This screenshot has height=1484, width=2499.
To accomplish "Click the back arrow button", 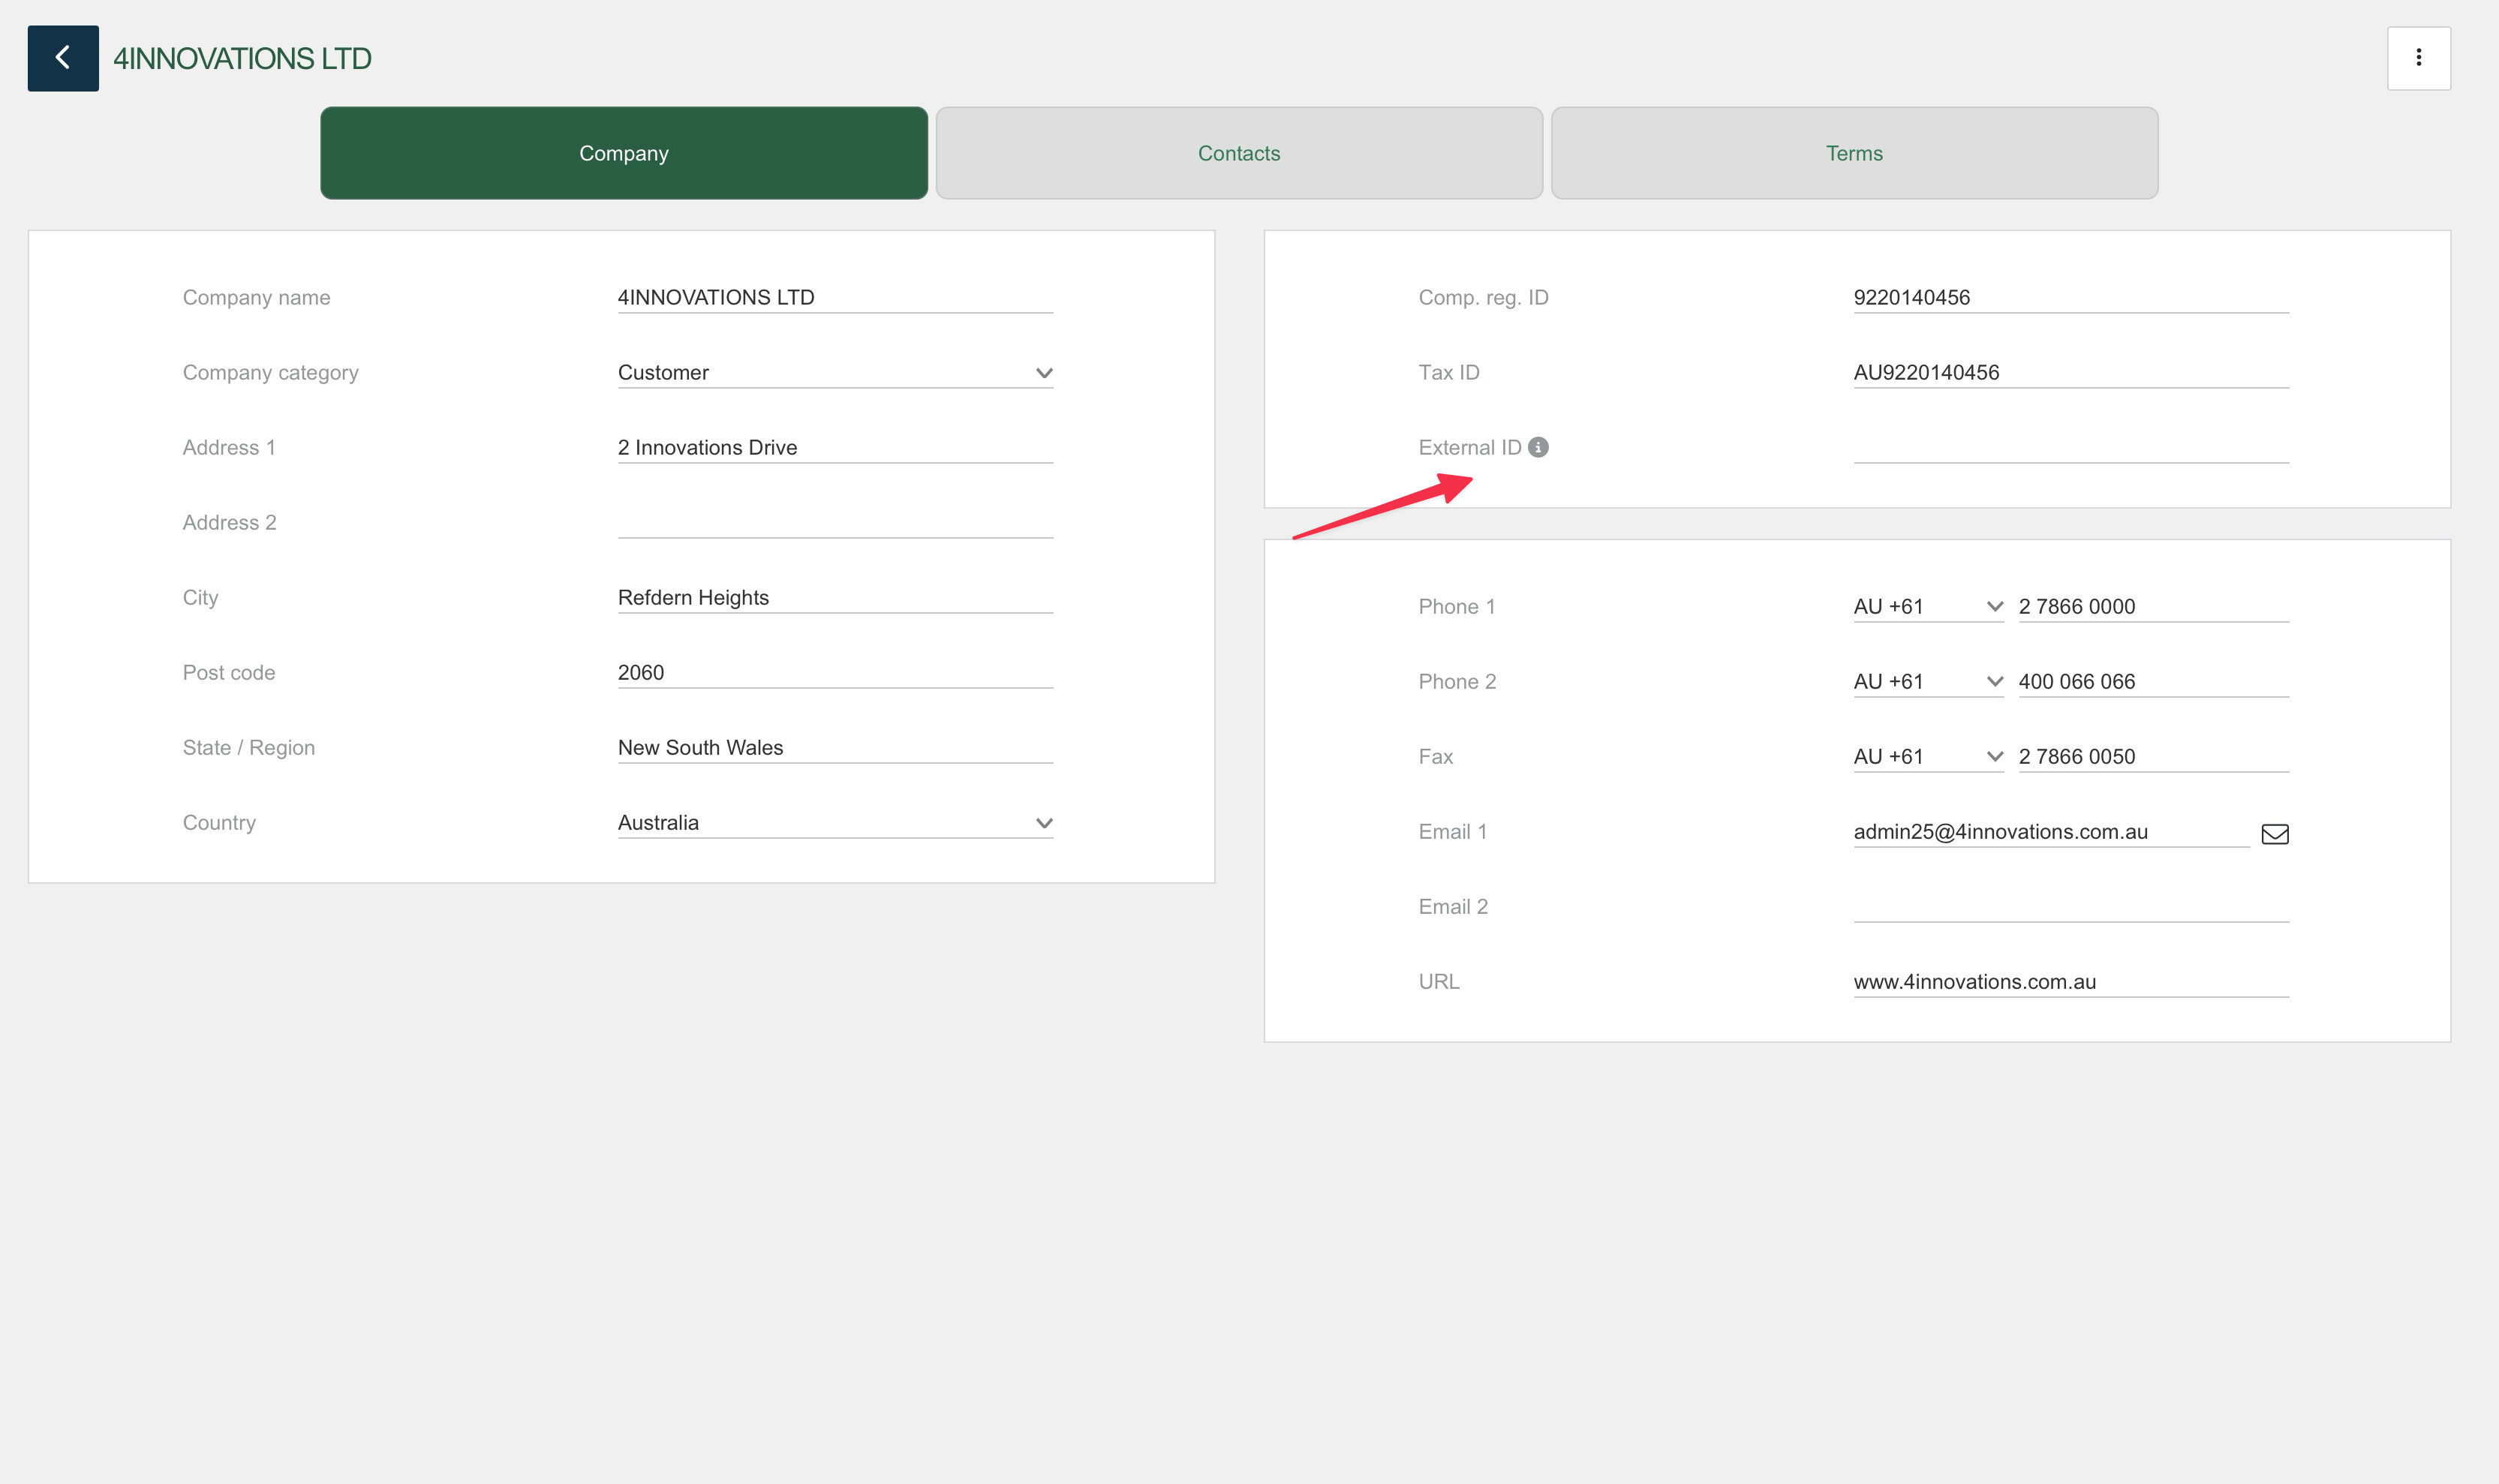I will 62,58.
